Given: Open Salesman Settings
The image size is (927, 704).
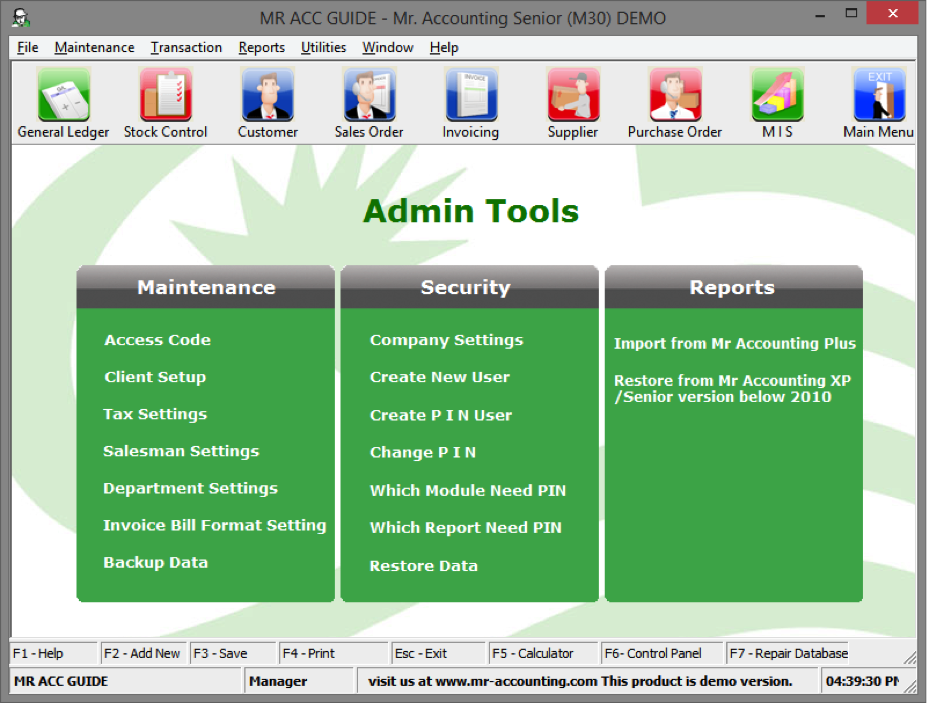Looking at the screenshot, I should click(x=181, y=452).
